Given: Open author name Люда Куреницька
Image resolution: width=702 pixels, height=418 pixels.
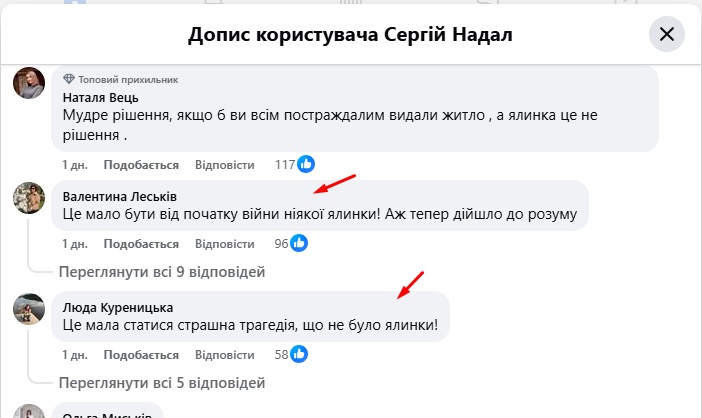Looking at the screenshot, I should tap(118, 306).
